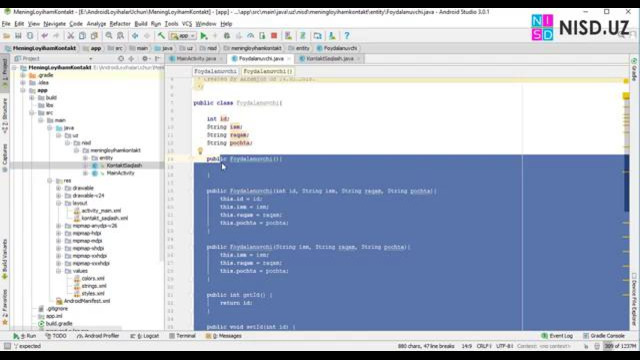Open the app run configuration dropdown
640x360 pixels.
(x=183, y=36)
